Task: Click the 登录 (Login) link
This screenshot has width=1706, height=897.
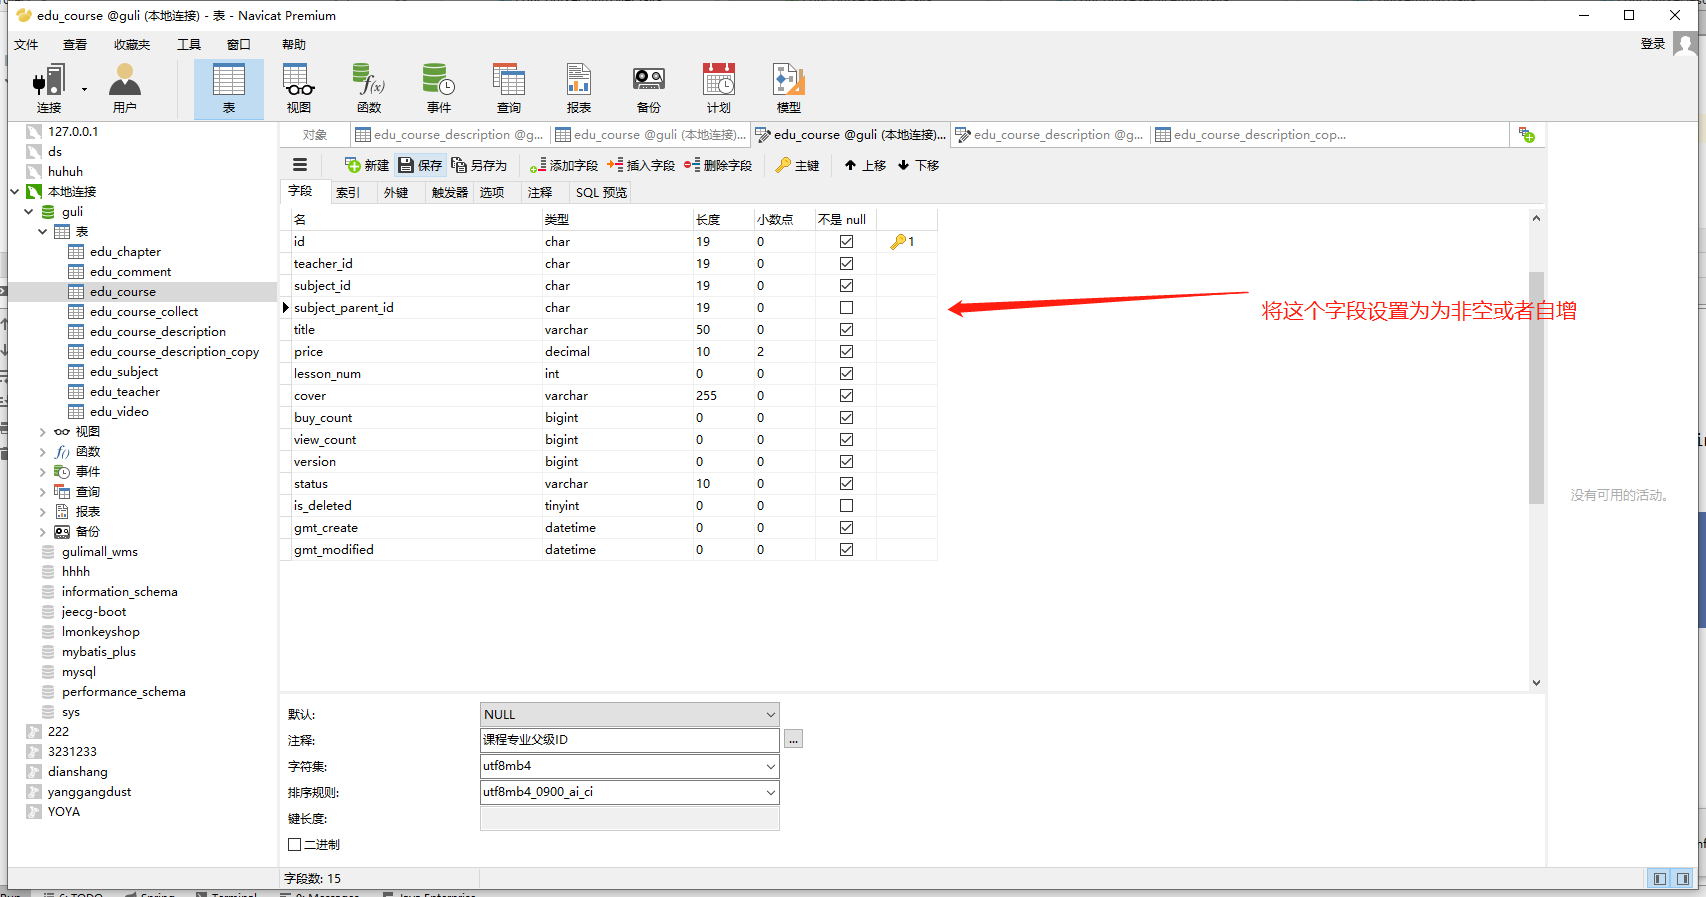Action: [1653, 44]
